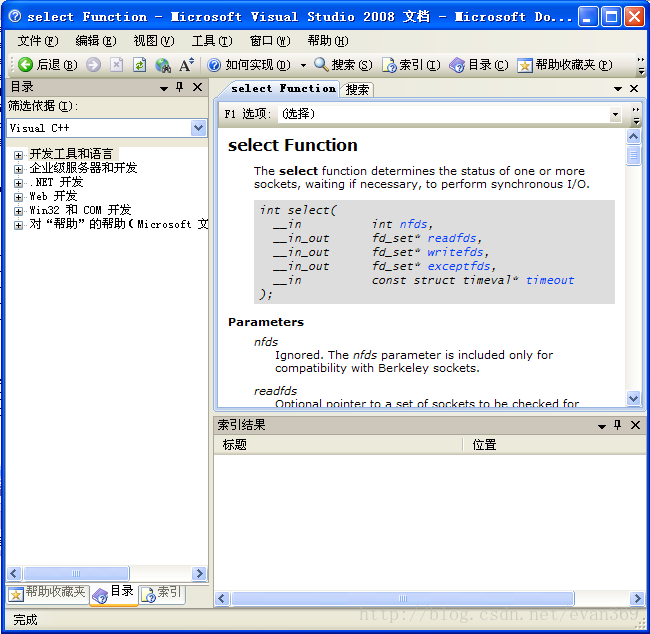
Task: Click document scroll down arrow
Action: pos(633,398)
